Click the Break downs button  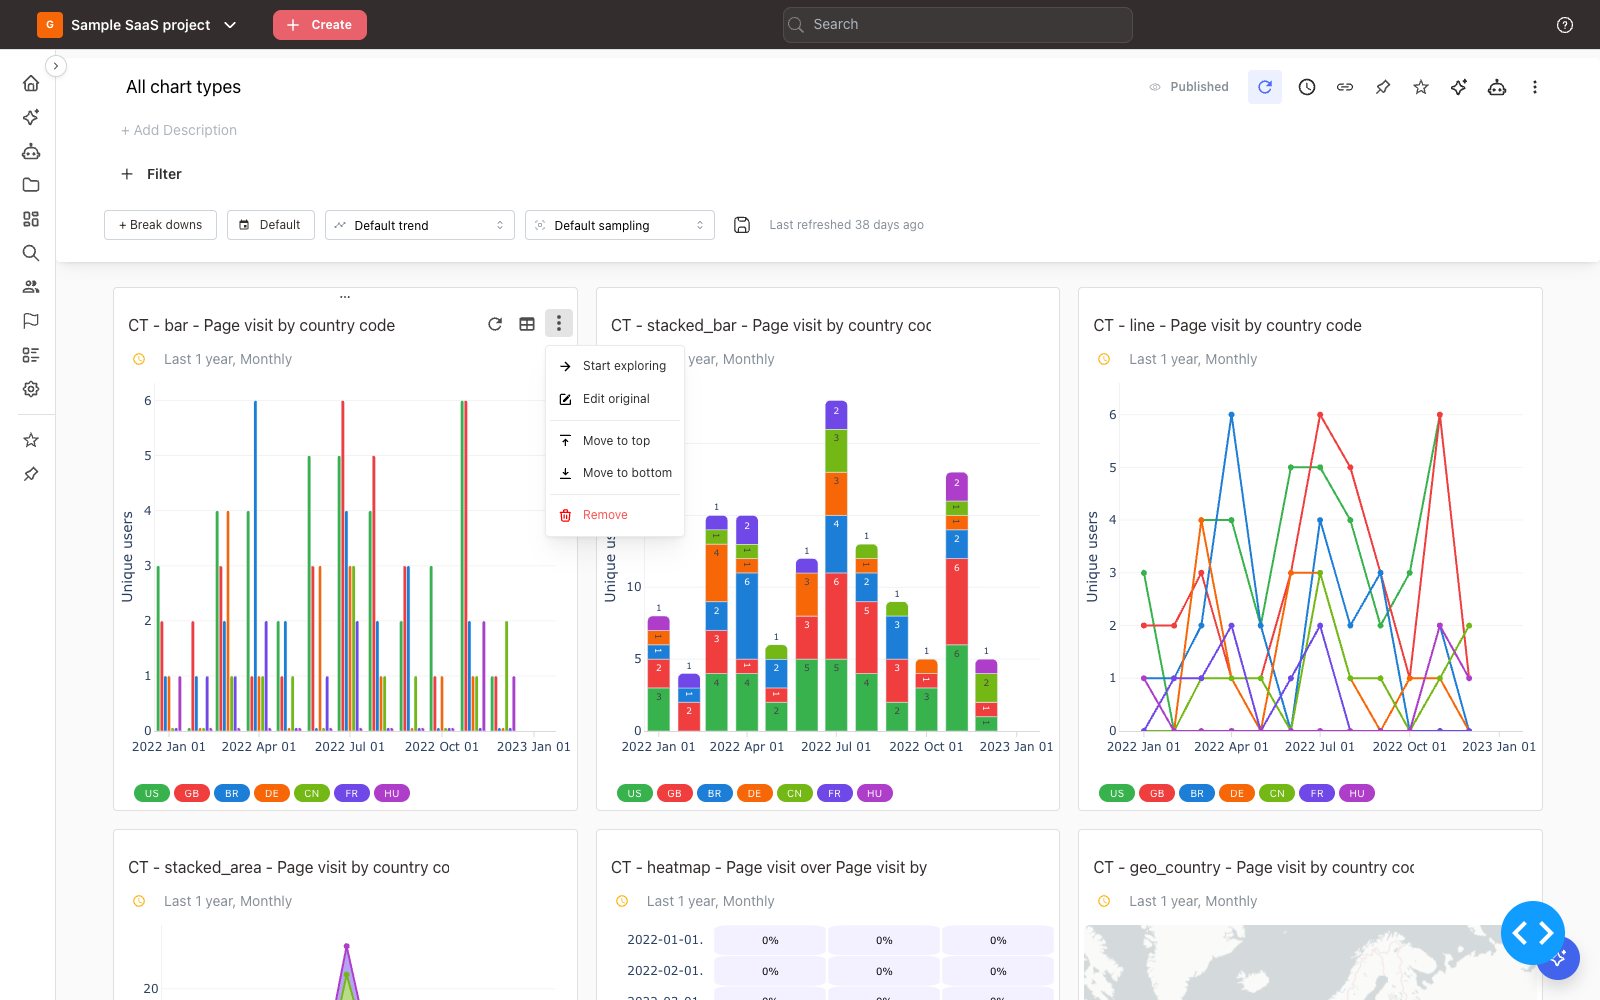(160, 225)
